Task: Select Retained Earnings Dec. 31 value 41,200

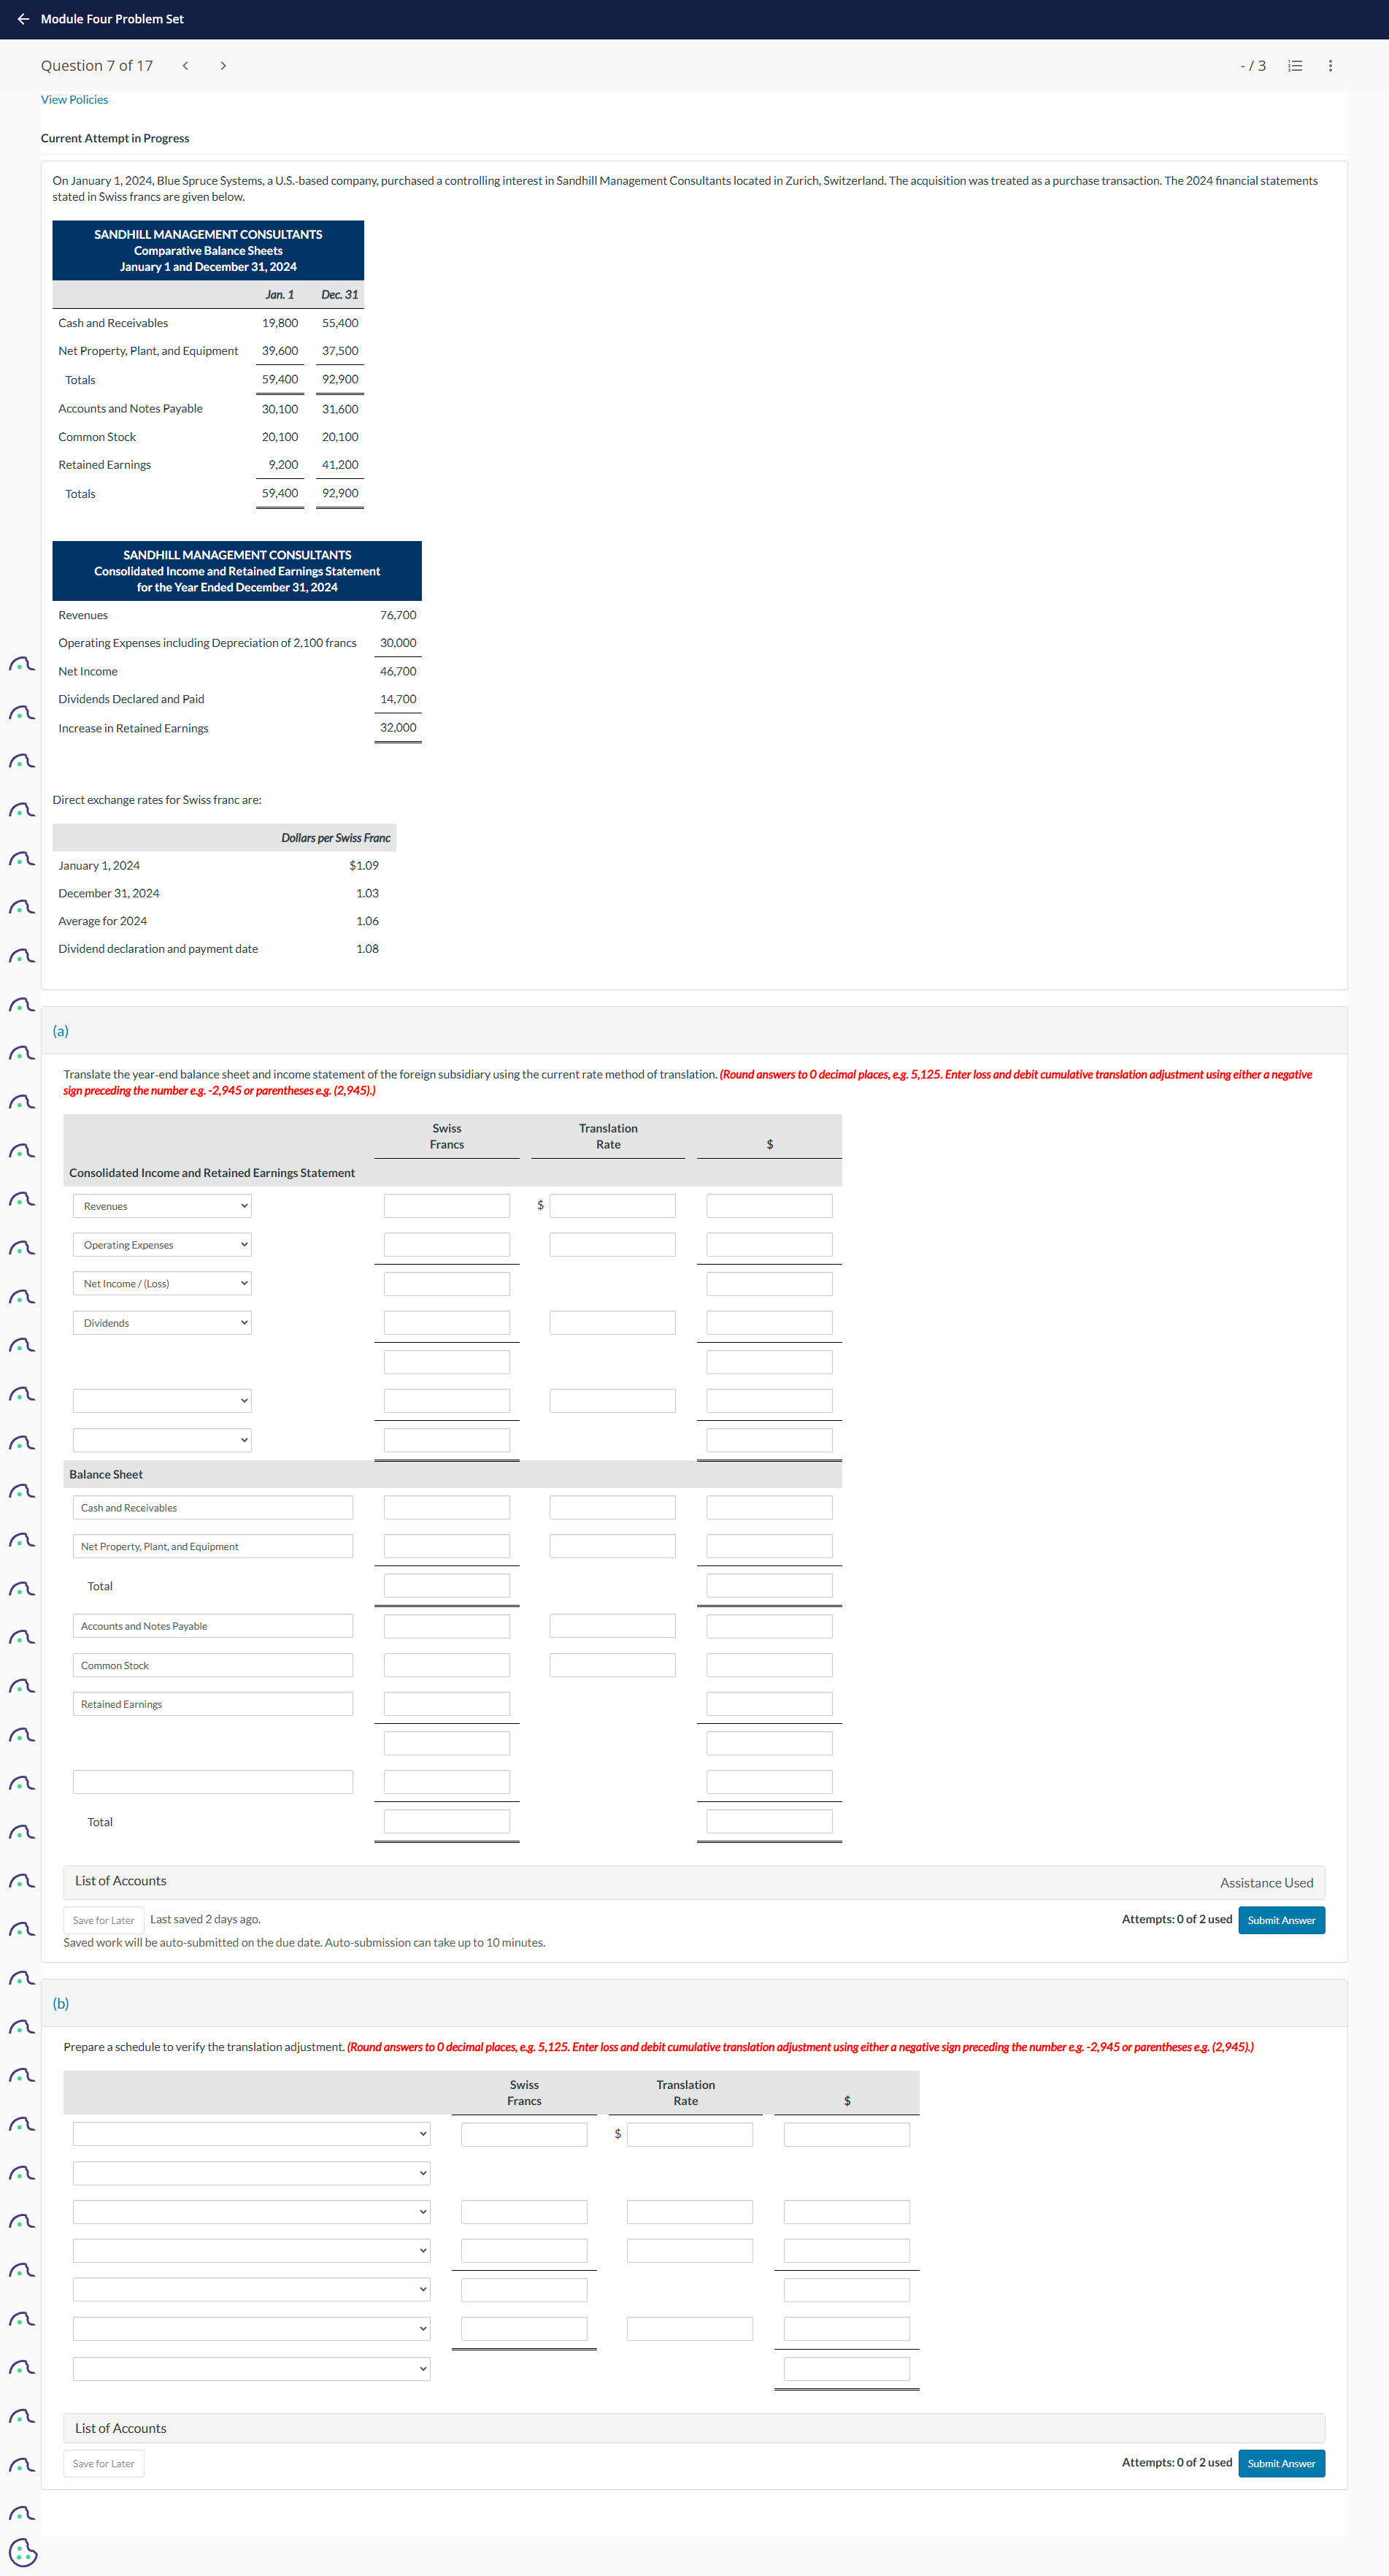Action: [x=340, y=465]
